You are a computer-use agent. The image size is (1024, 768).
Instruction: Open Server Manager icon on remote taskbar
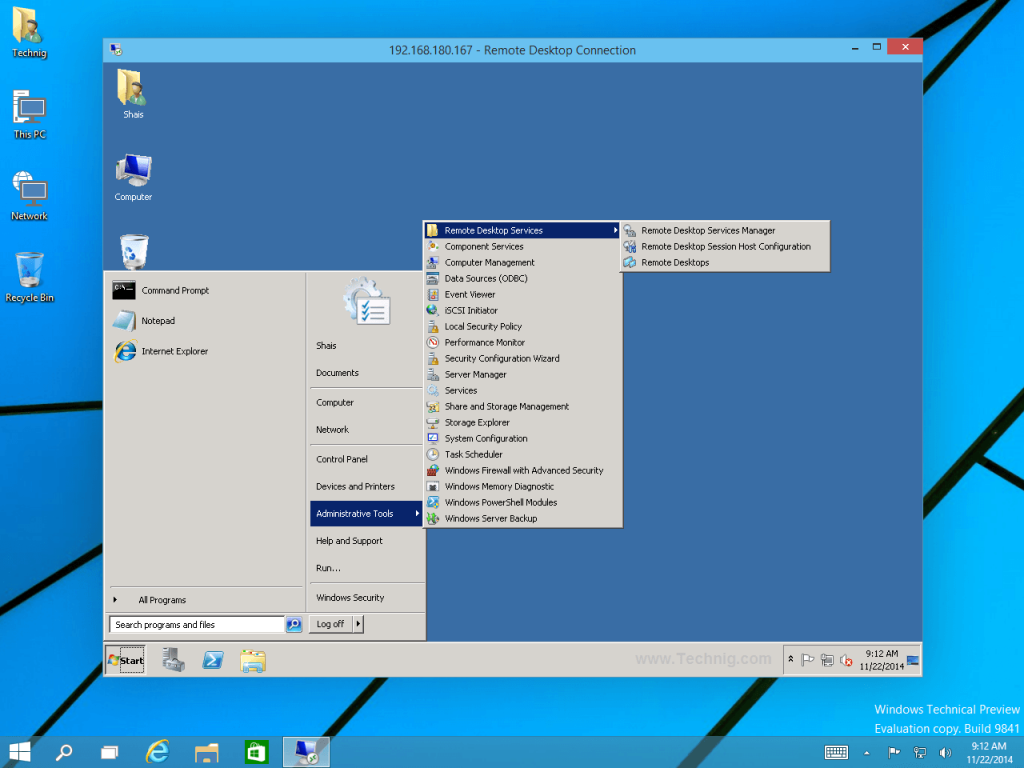pos(171,660)
